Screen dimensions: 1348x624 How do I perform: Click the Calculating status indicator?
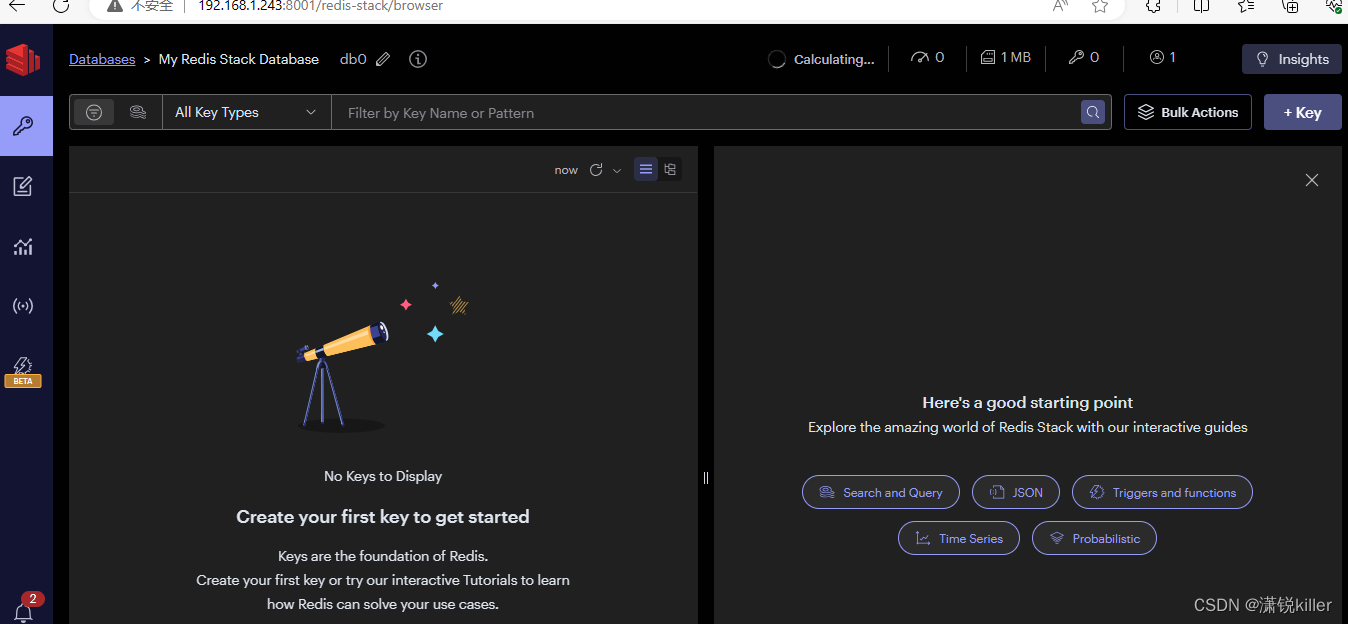[x=821, y=59]
